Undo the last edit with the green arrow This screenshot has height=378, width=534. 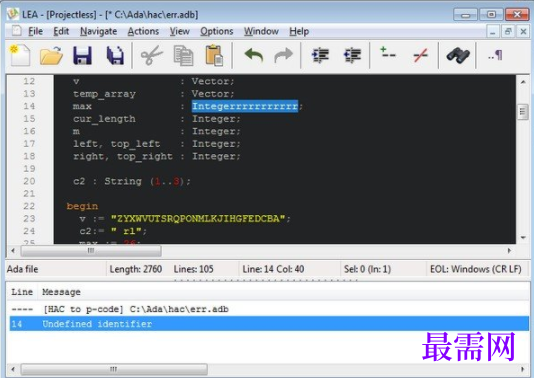[254, 55]
